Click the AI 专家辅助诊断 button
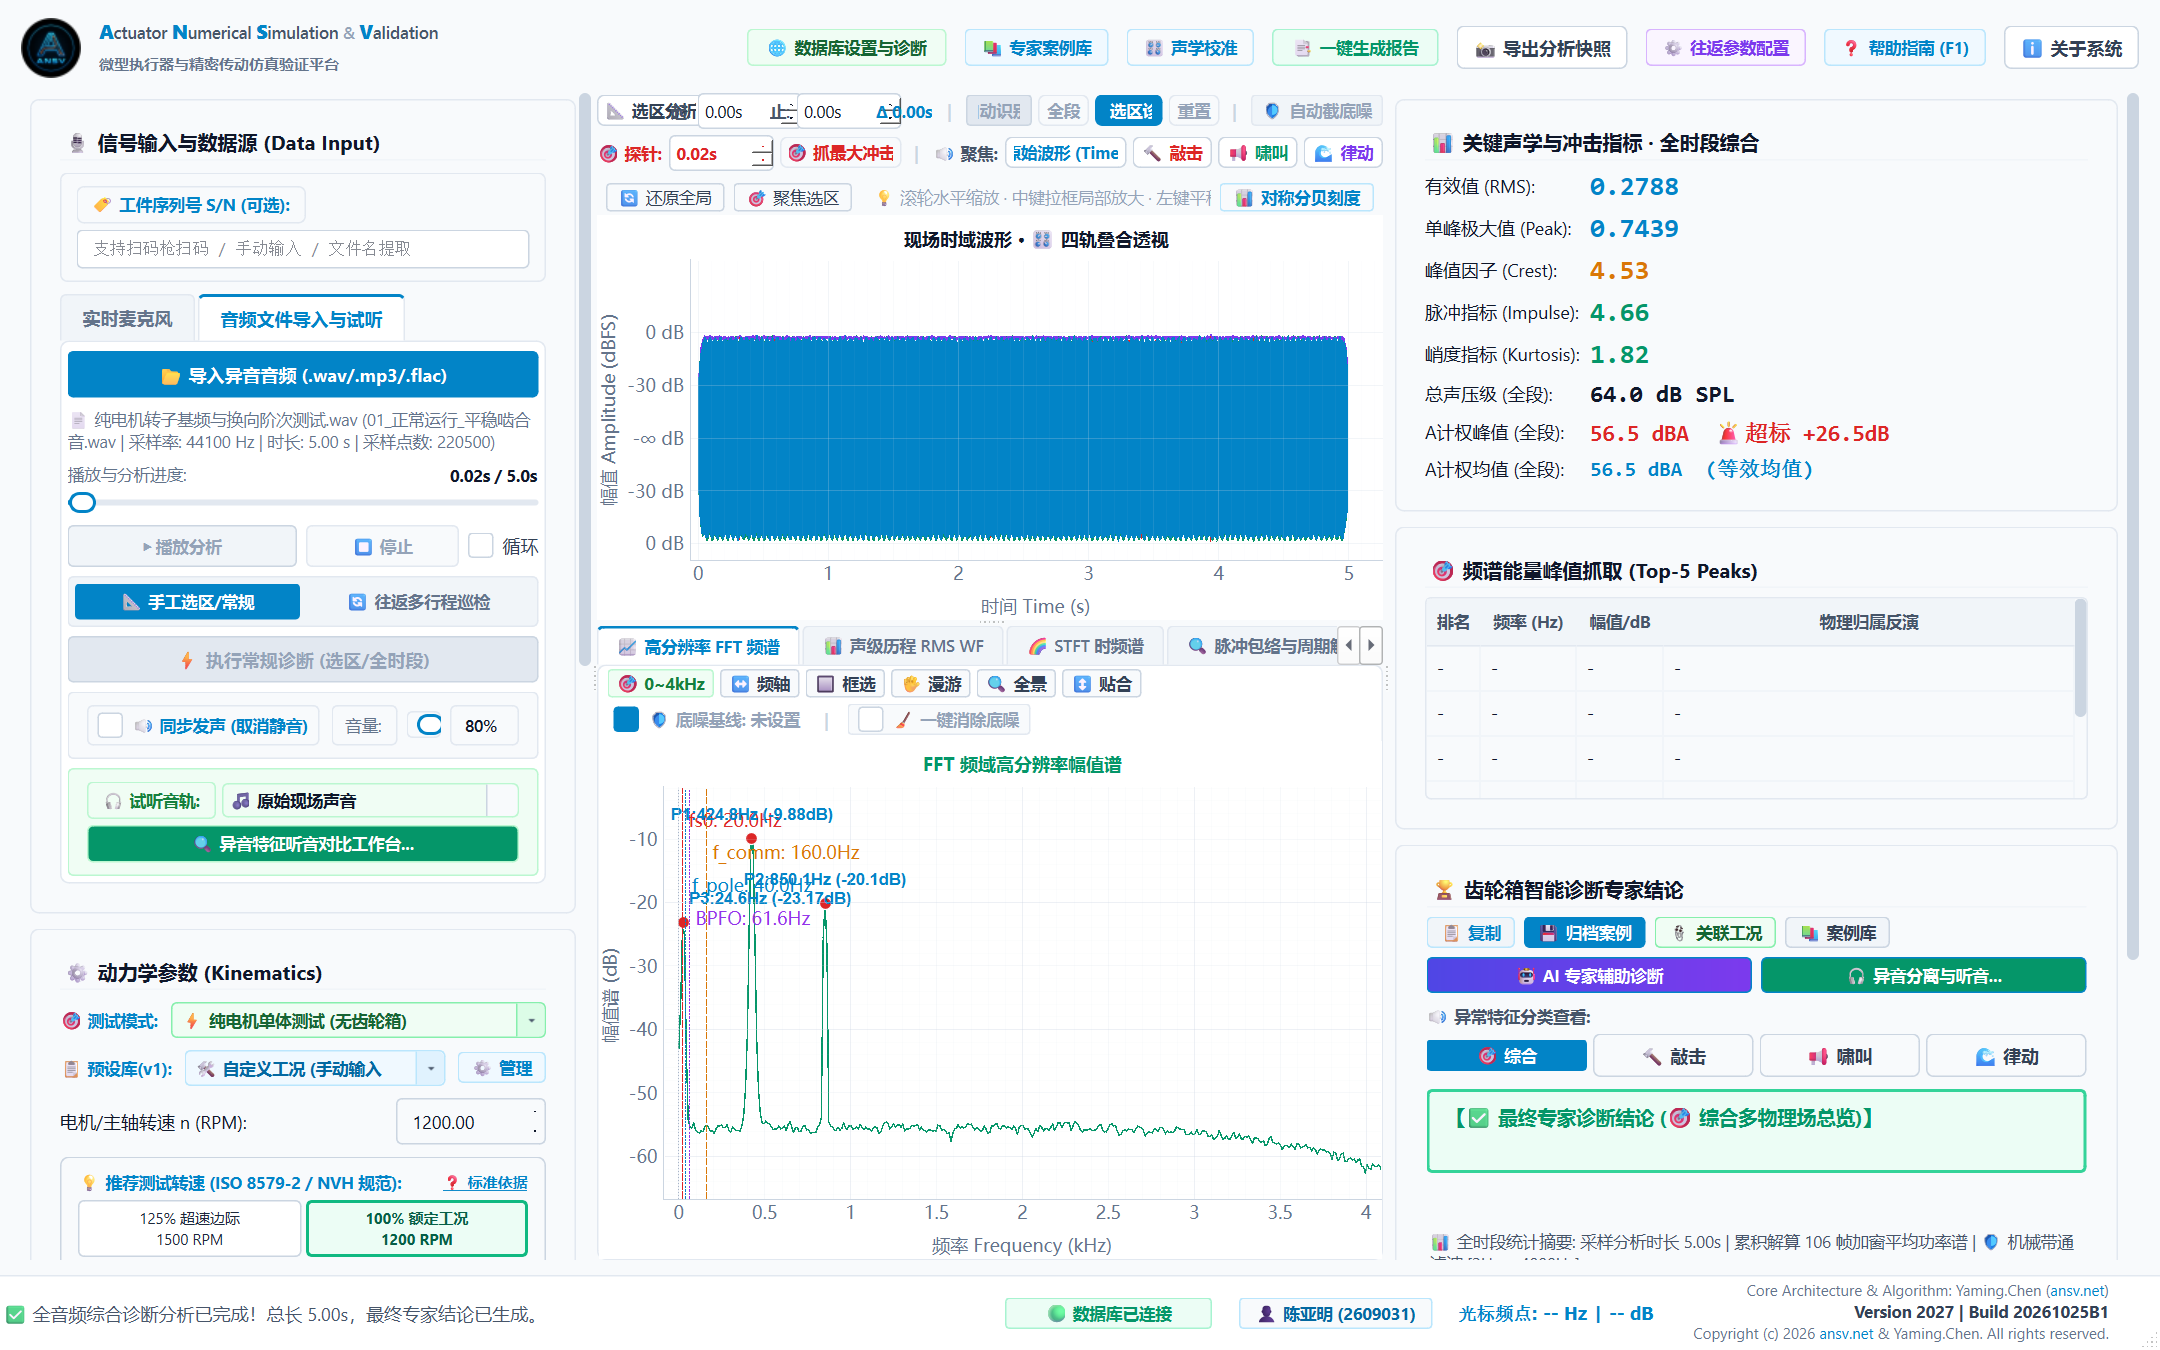 tap(1589, 975)
